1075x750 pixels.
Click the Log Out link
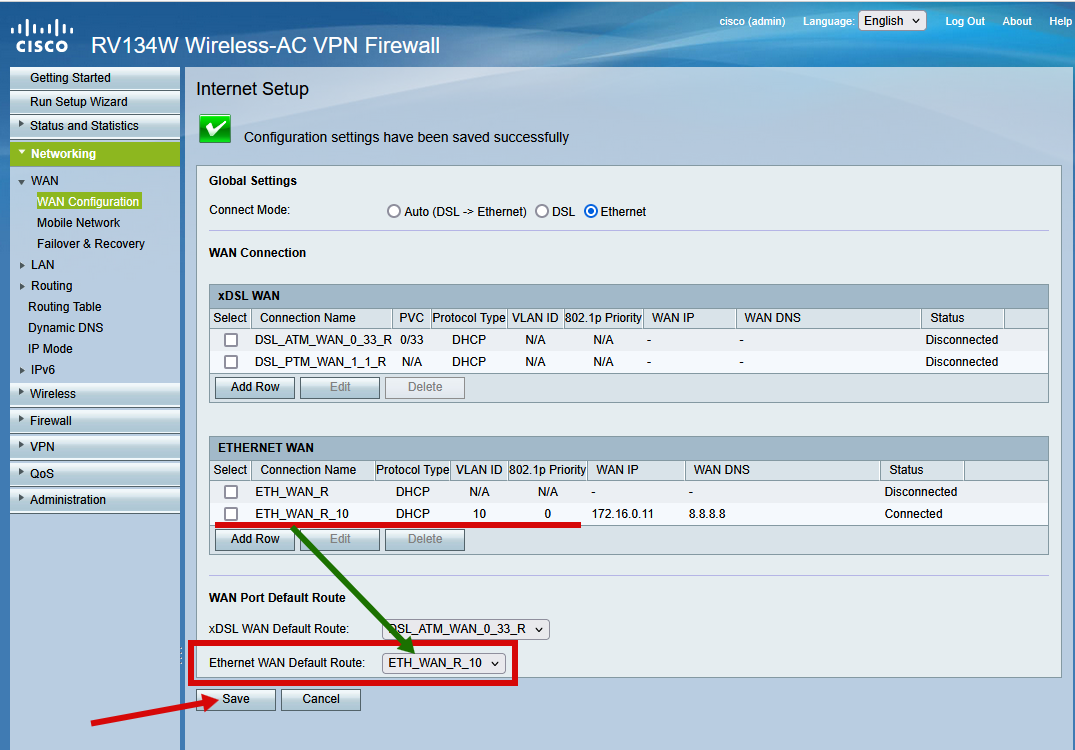tap(965, 21)
